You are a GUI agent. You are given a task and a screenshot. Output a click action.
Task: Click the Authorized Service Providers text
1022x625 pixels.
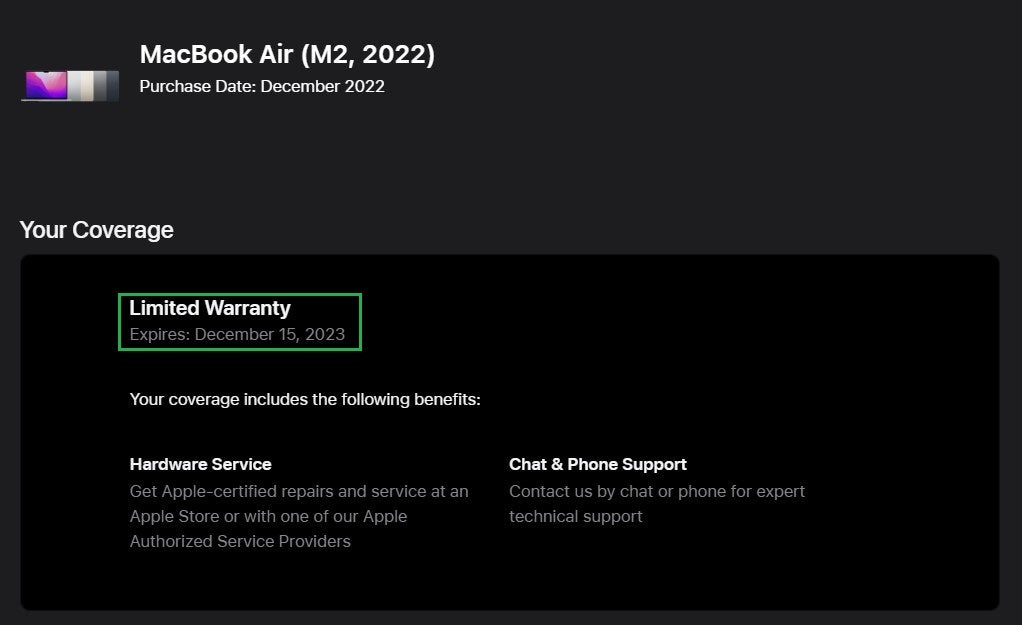tap(240, 541)
